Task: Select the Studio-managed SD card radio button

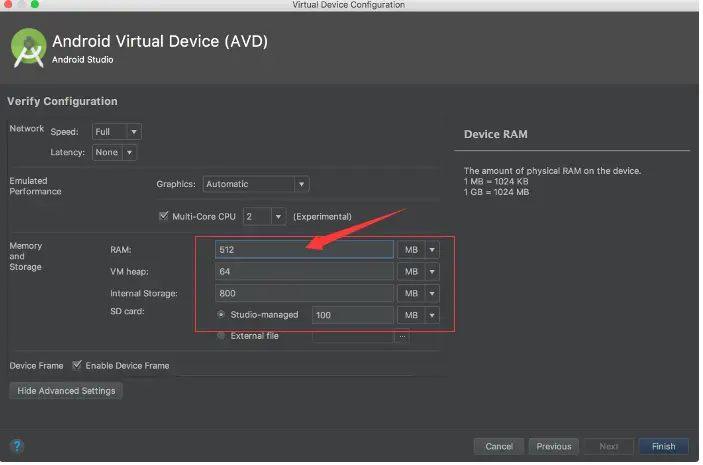Action: pyautogui.click(x=221, y=314)
